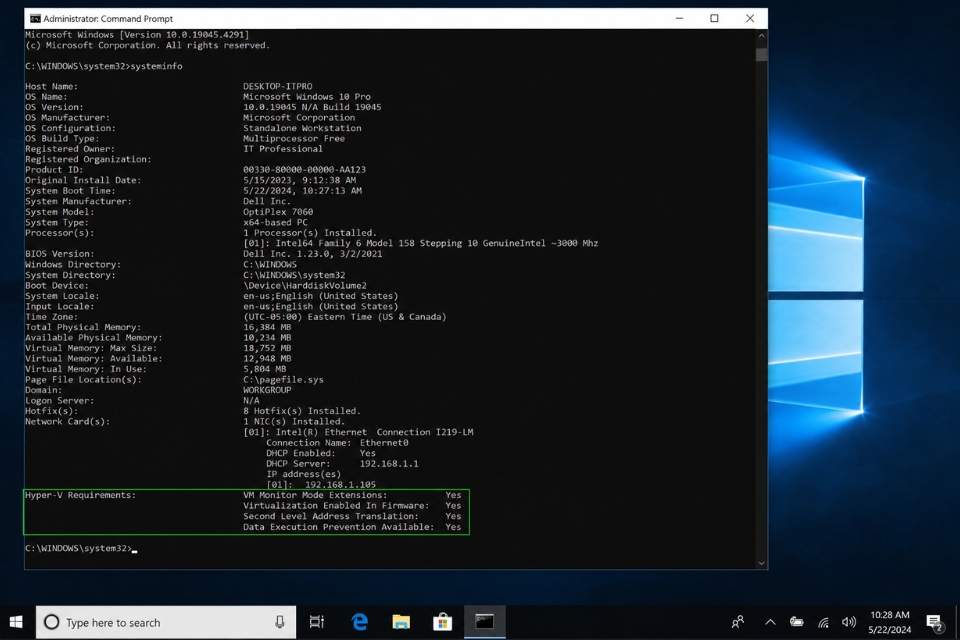Click the Cortana search circle icon
960x640 pixels.
[x=52, y=622]
